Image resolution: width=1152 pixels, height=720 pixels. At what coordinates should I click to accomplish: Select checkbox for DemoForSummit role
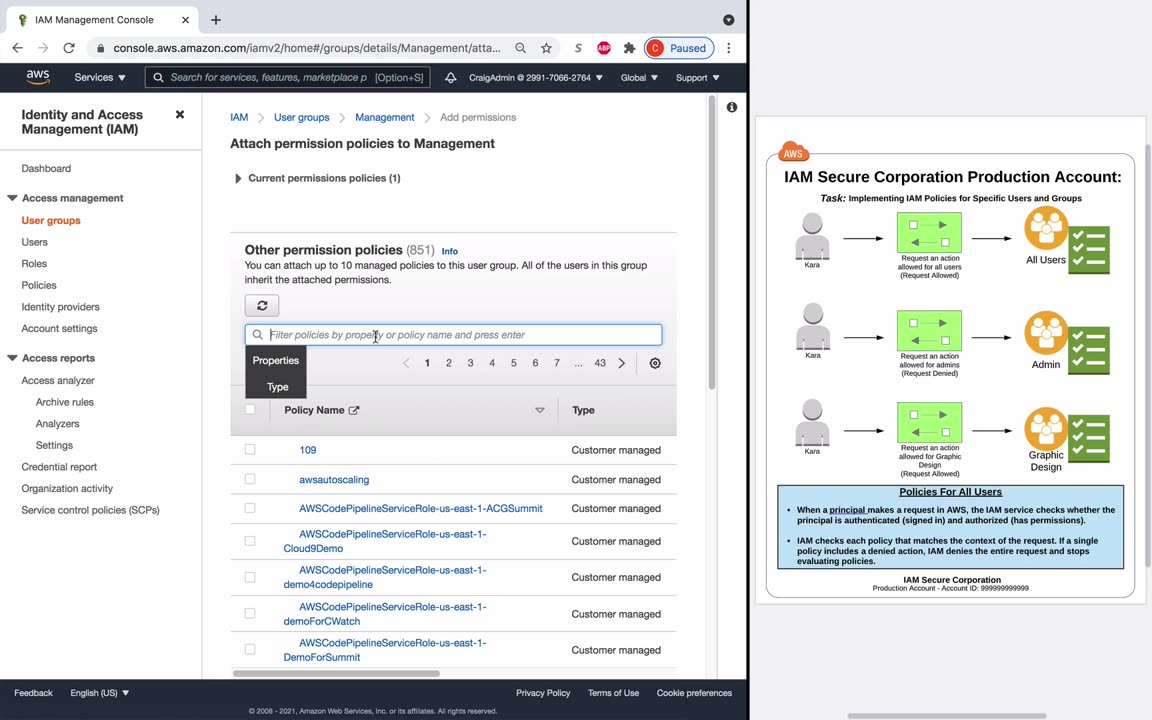point(250,649)
